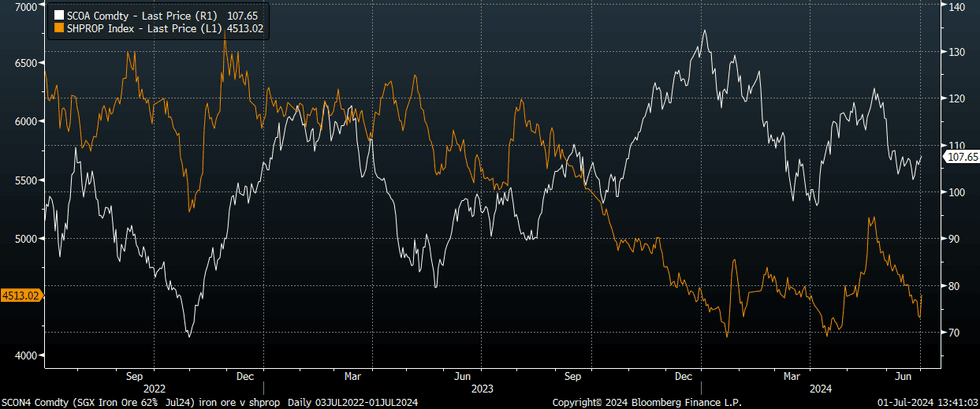This screenshot has height=409, width=980.
Task: Select the SHPROP Index legend label
Action: point(152,29)
